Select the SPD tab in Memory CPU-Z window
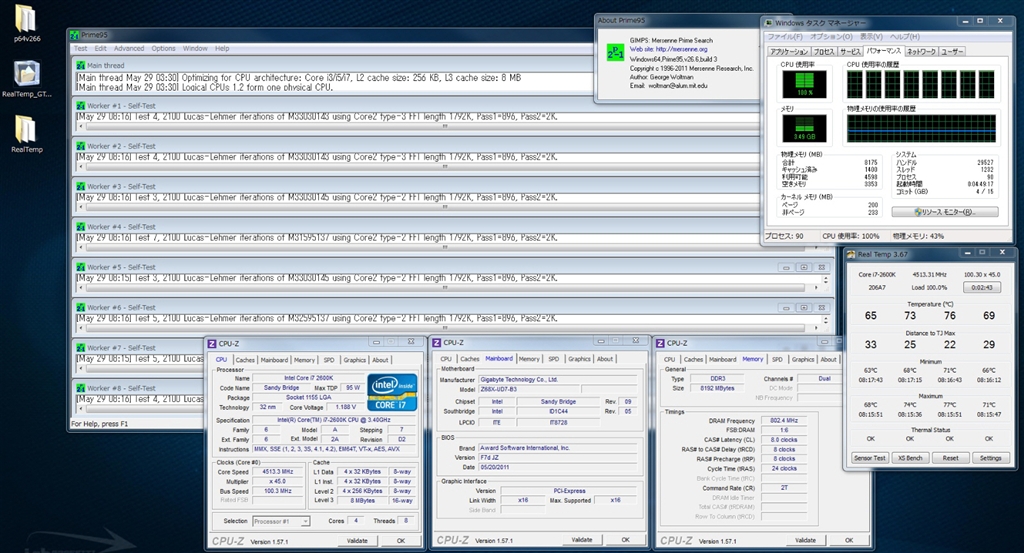Image resolution: width=1024 pixels, height=553 pixels. coord(777,359)
